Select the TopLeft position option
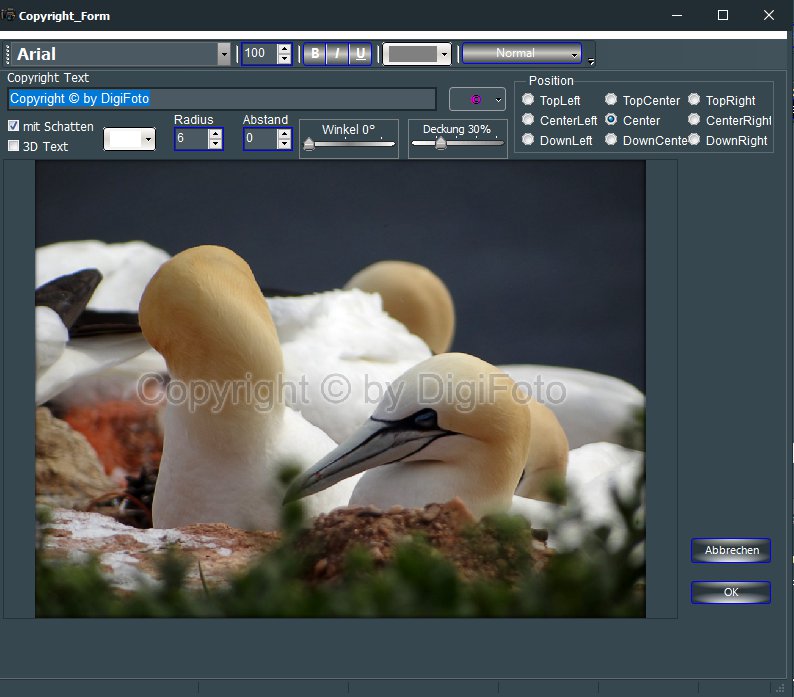794x697 pixels. [x=528, y=100]
